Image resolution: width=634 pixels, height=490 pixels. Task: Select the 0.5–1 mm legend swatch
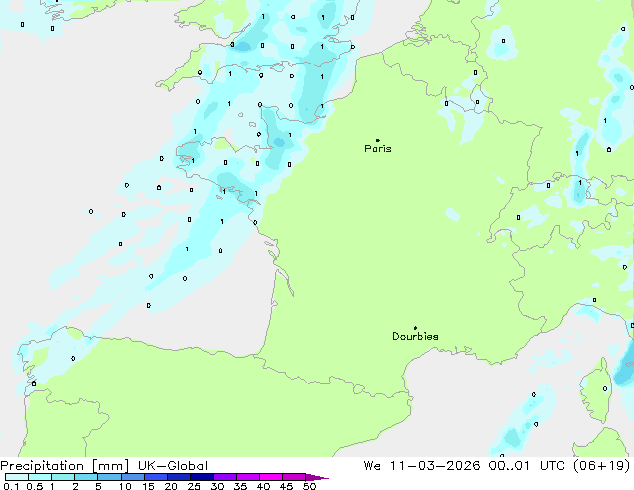click(x=40, y=477)
